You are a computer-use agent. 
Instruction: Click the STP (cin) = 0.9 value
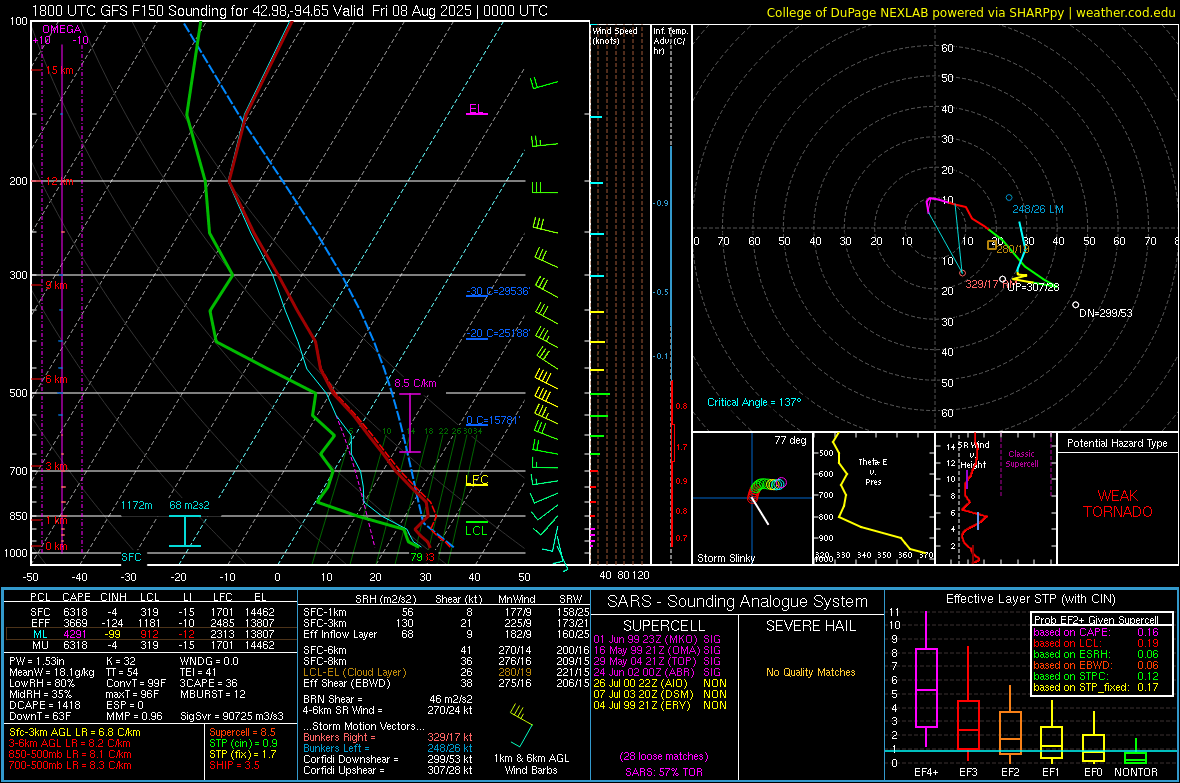[243, 743]
